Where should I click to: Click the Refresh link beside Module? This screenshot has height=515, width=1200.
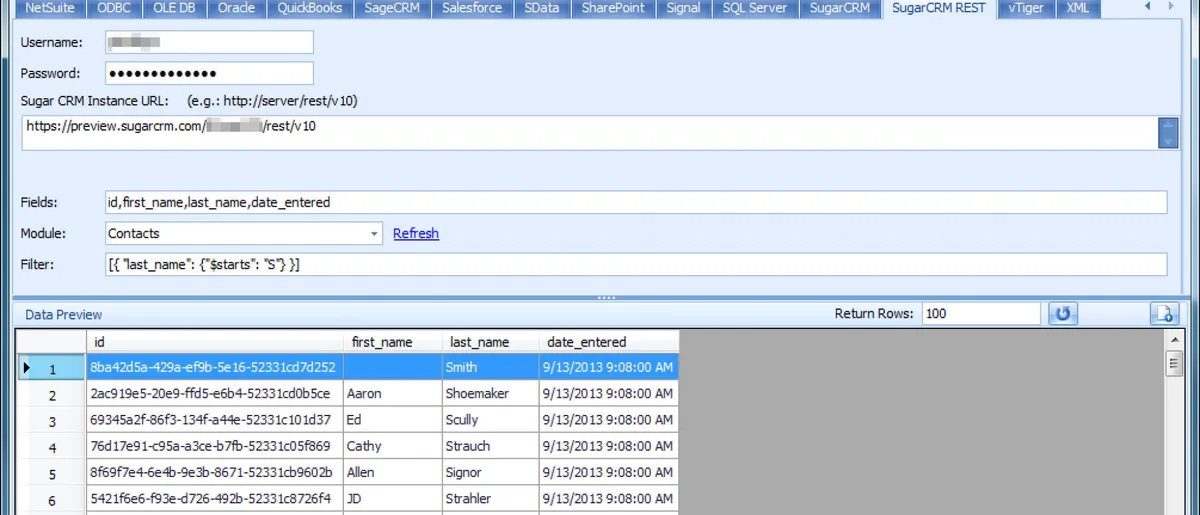pyautogui.click(x=415, y=233)
